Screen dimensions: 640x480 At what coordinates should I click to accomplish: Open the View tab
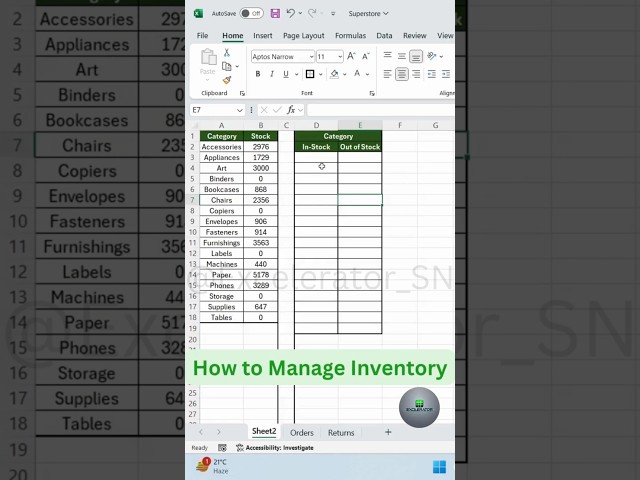[x=445, y=36]
